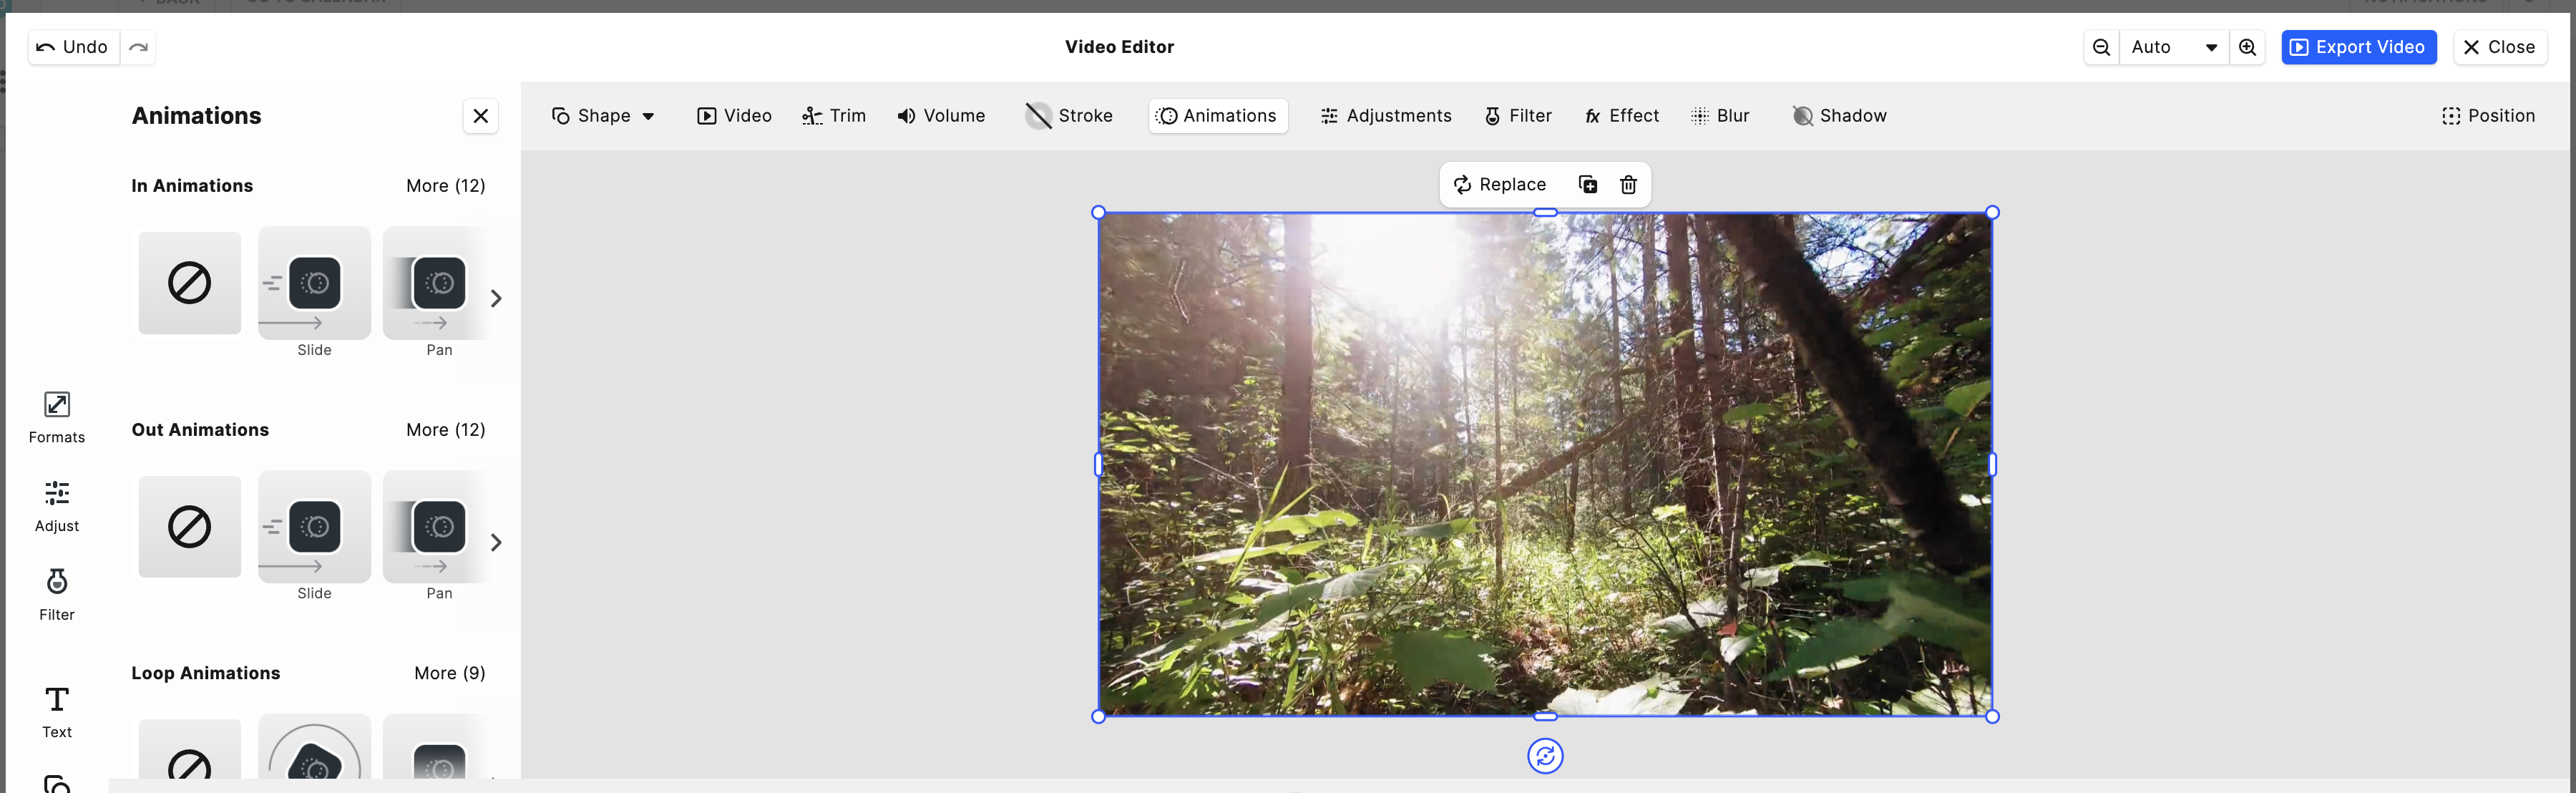Viewport: 2576px width, 793px height.
Task: Delete the selected video with trash icon
Action: tap(1628, 185)
